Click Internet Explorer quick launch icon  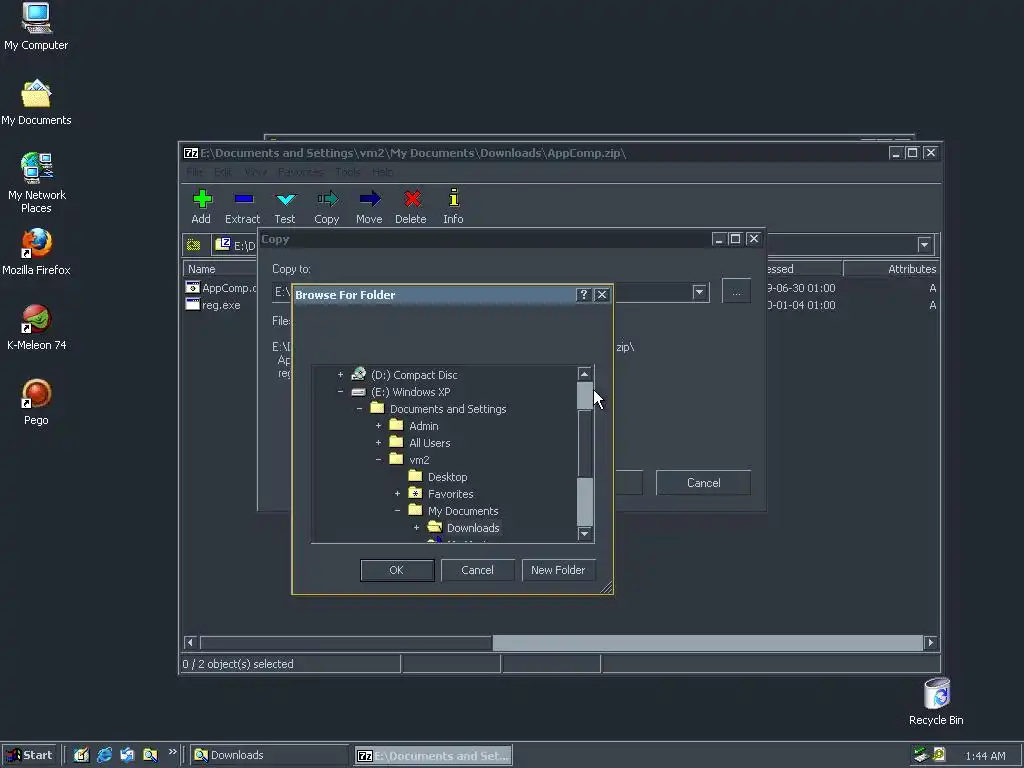pos(104,755)
